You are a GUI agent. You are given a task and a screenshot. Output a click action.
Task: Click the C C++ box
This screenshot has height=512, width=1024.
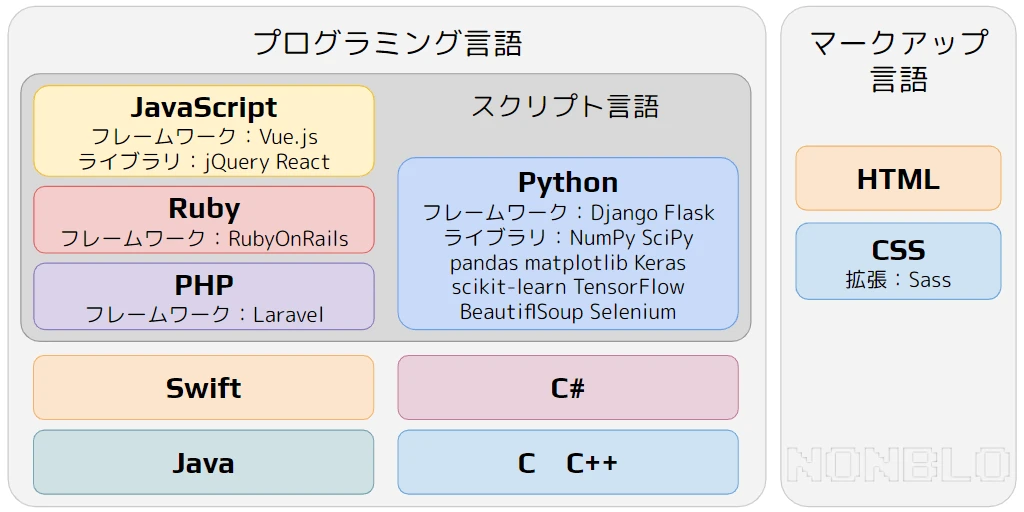click(x=568, y=462)
